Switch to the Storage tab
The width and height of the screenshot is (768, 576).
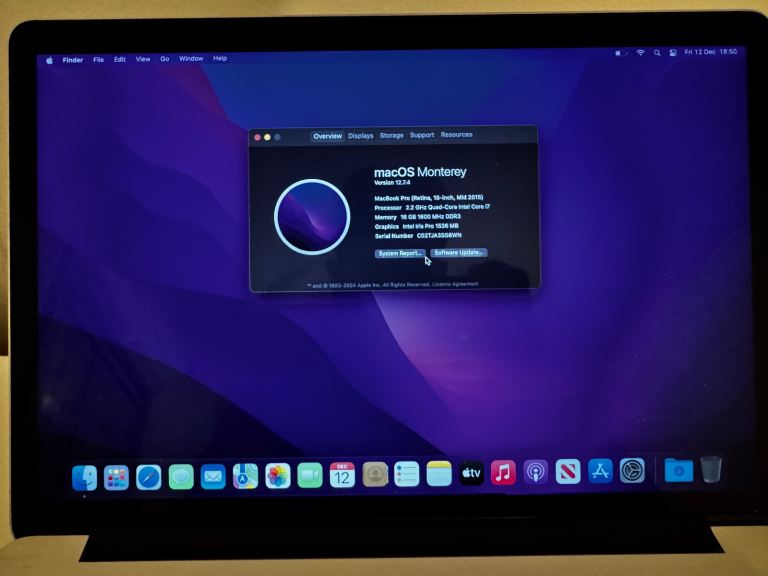point(391,136)
